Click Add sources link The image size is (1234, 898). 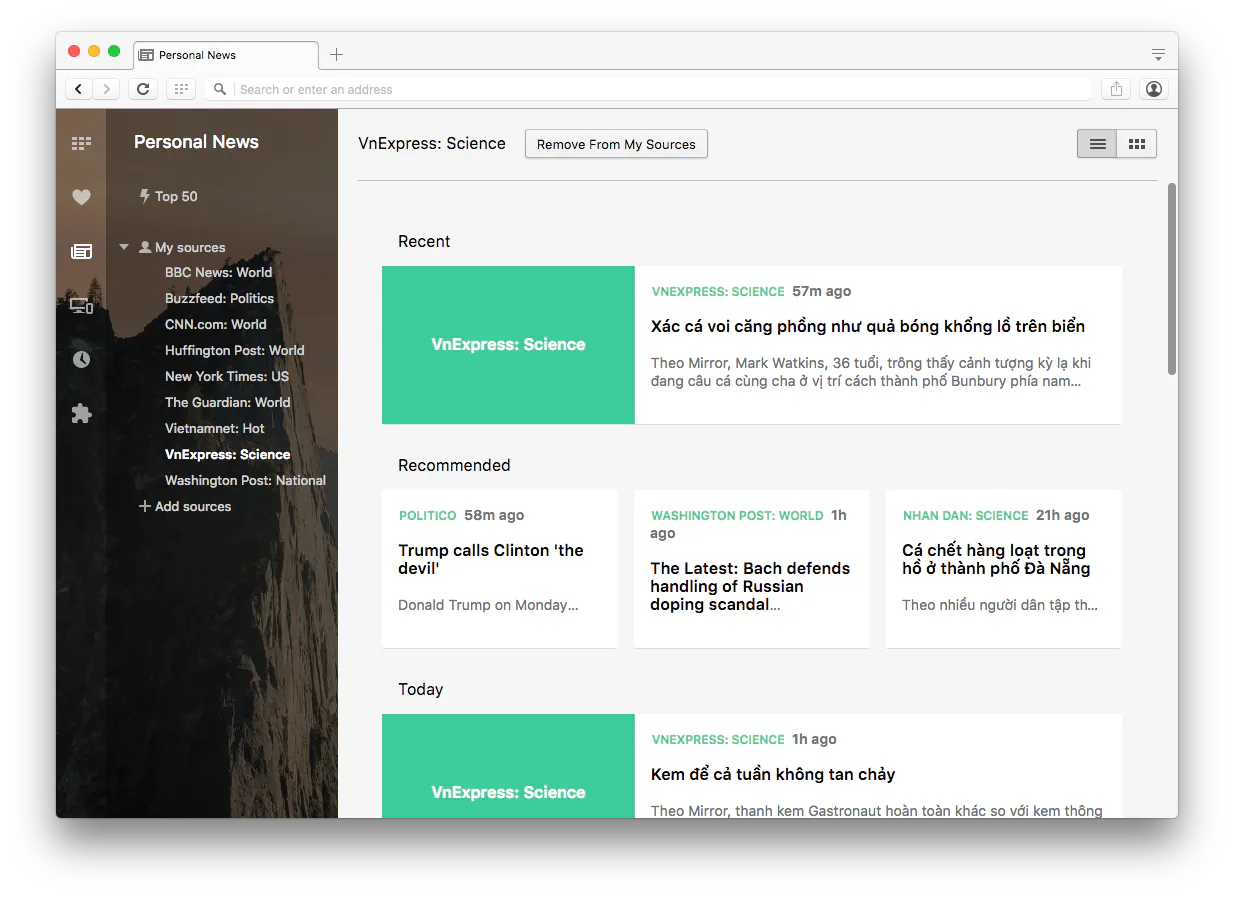185,506
